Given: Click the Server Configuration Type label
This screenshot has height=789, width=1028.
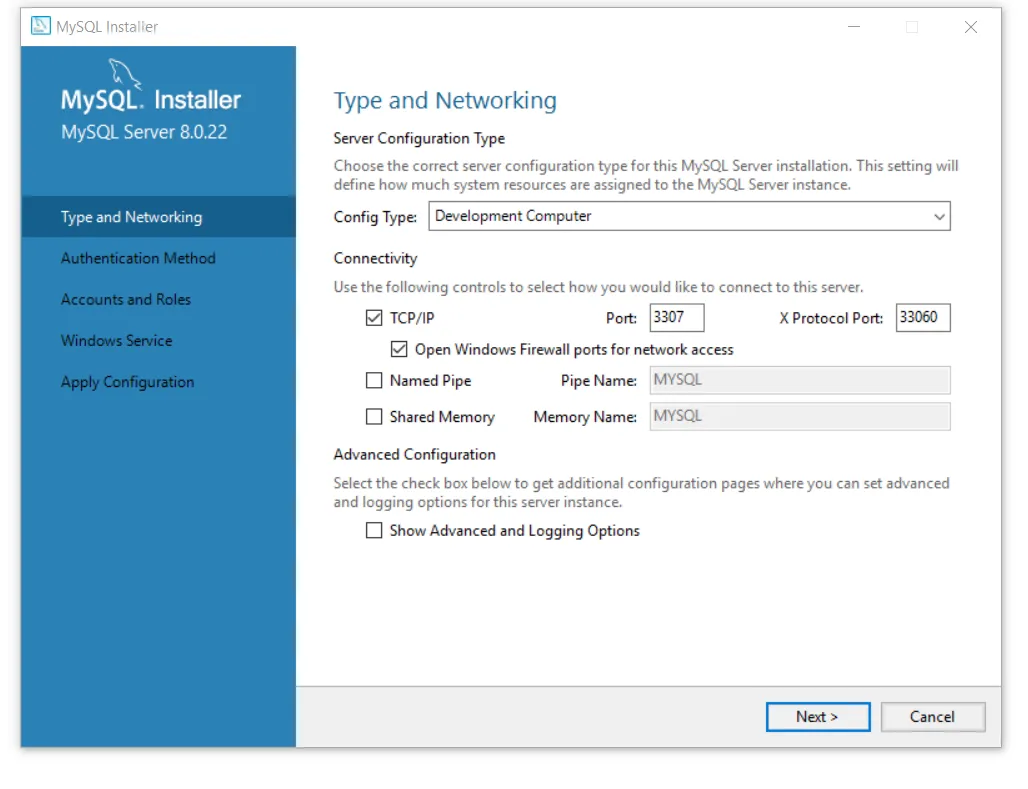Looking at the screenshot, I should tap(419, 138).
